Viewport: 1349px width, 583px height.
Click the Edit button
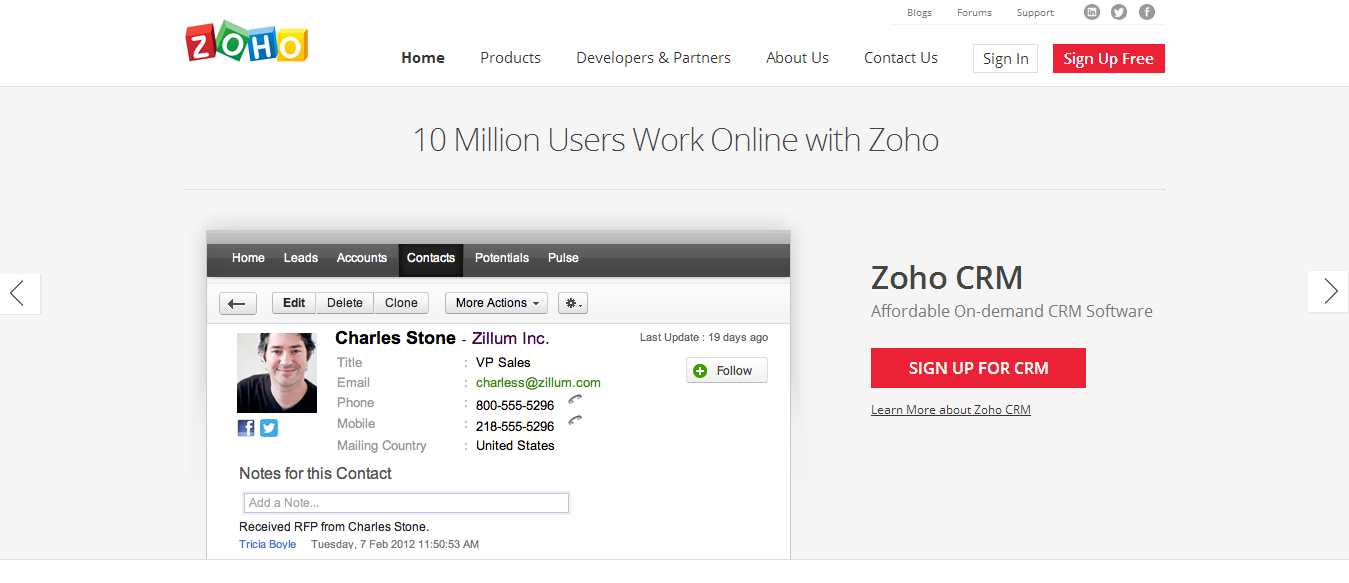tap(294, 303)
